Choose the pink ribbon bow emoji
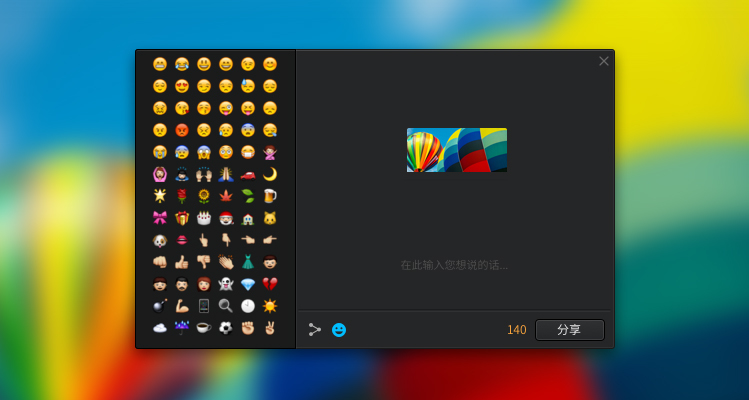Screen dimensions: 749x400 160,218
